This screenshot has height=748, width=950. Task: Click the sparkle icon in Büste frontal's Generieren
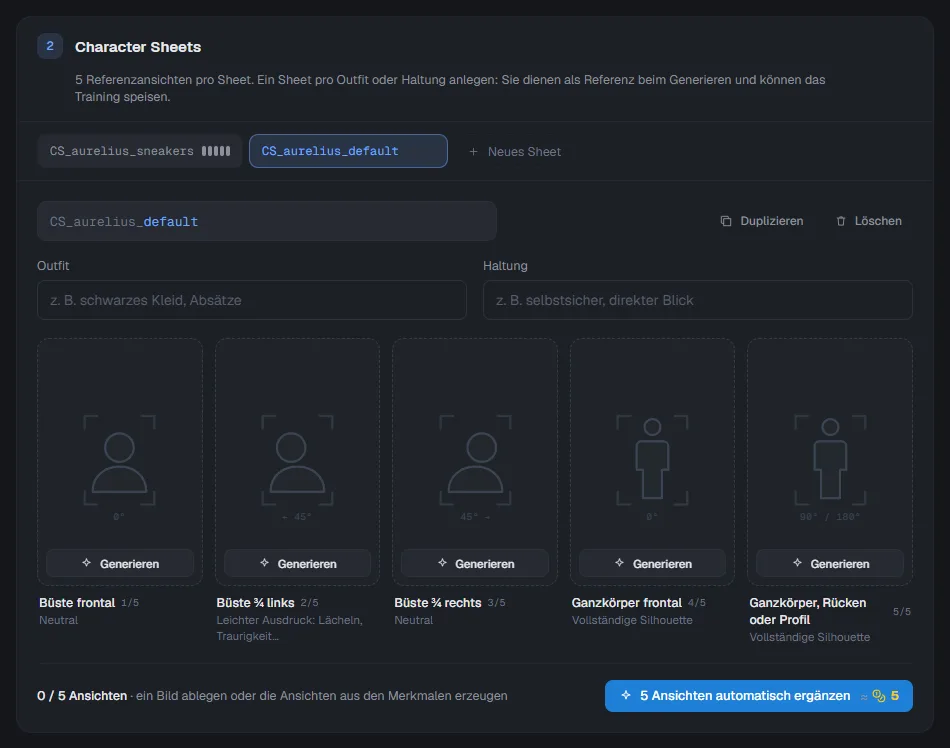tap(87, 563)
